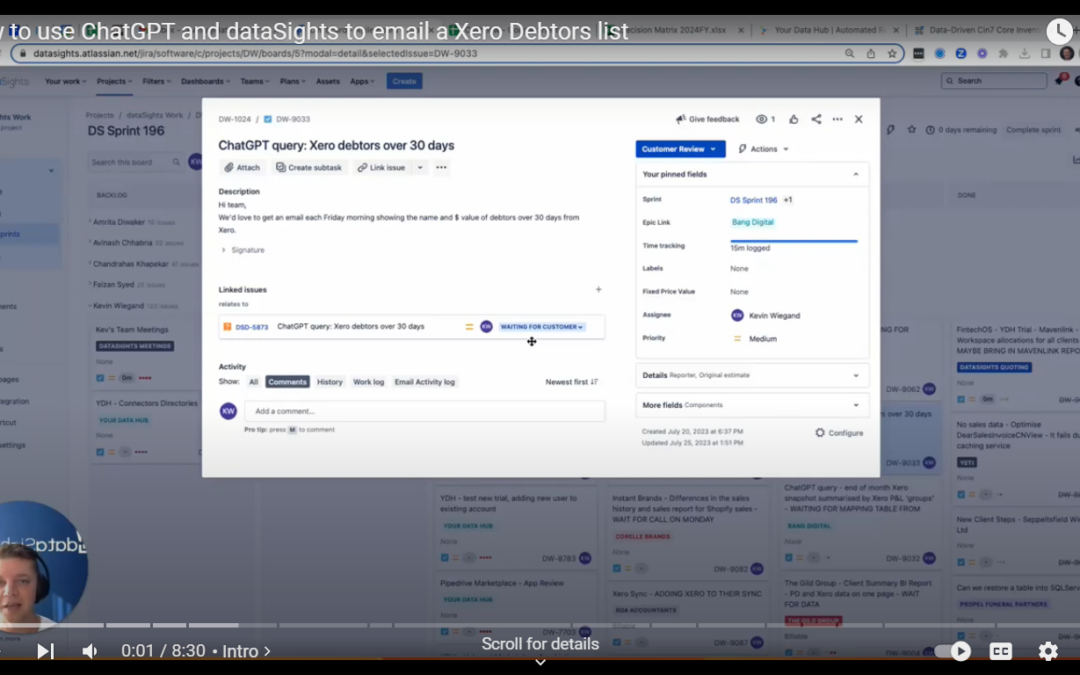Viewport: 1080px width, 675px height.
Task: Click the browser downloads icon
Action: (x=1024, y=53)
